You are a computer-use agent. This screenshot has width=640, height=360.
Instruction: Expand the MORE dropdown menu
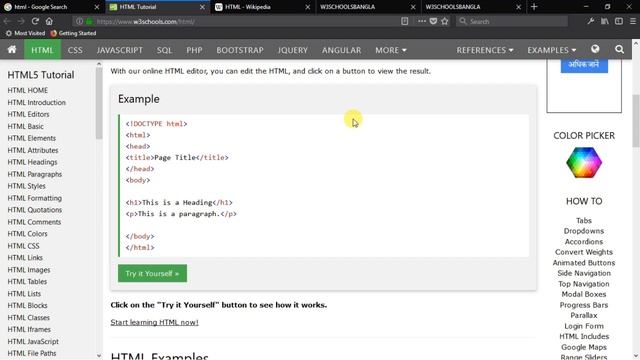[391, 50]
